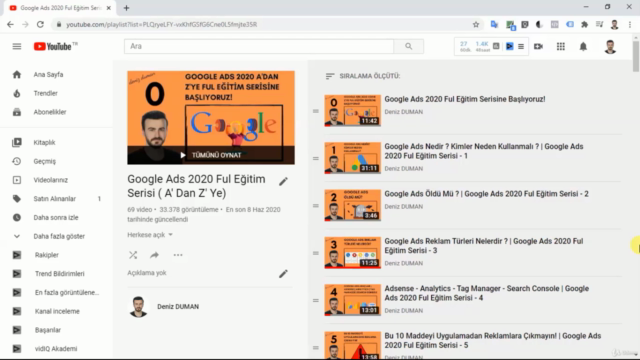Open the playlist three-dot more menu
640x360 pixels.
pyautogui.click(x=178, y=255)
